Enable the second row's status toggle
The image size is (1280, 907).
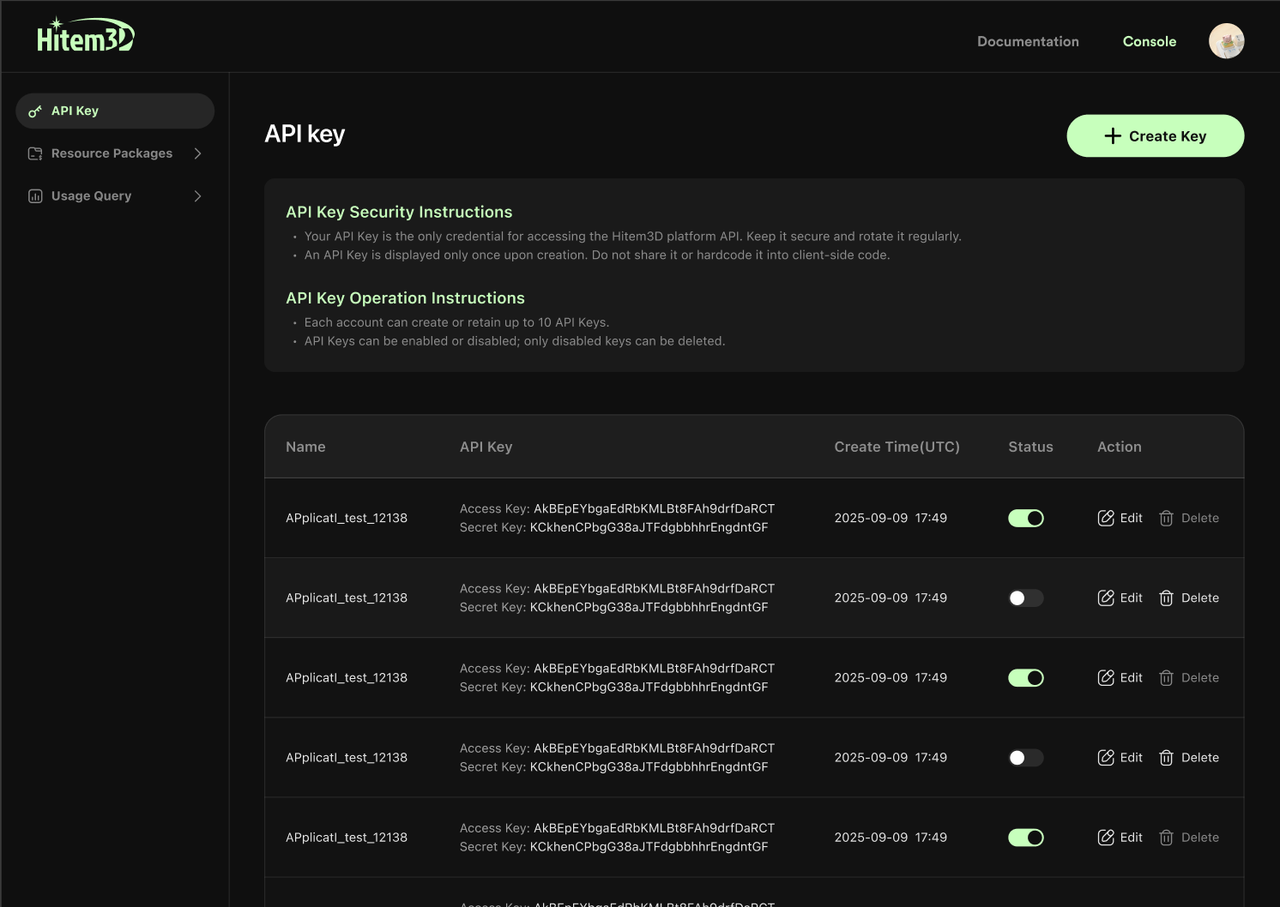[1026, 598]
